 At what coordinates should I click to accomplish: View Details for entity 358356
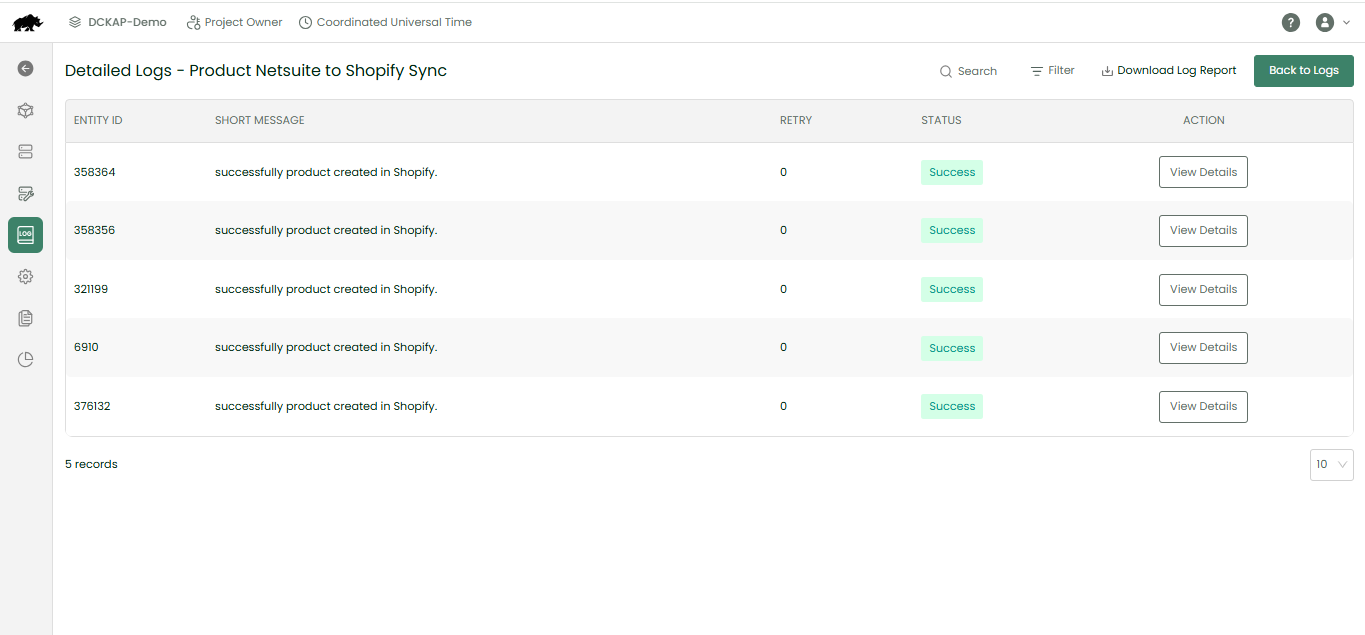tap(1203, 231)
